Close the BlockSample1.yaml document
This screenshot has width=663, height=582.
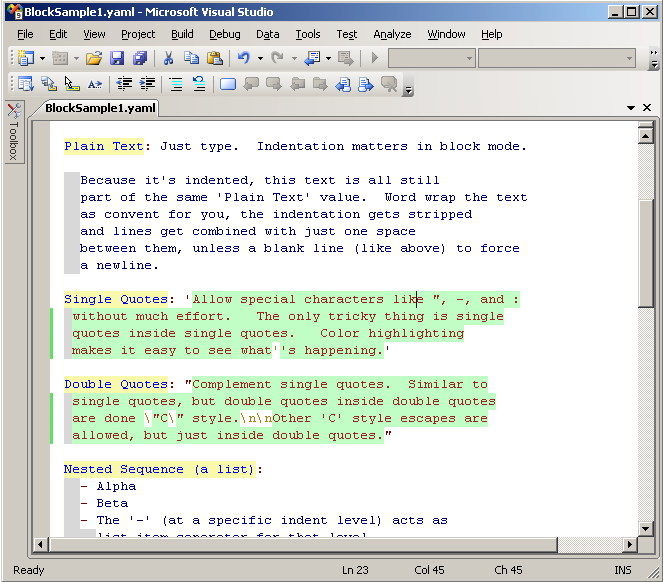coord(647,108)
